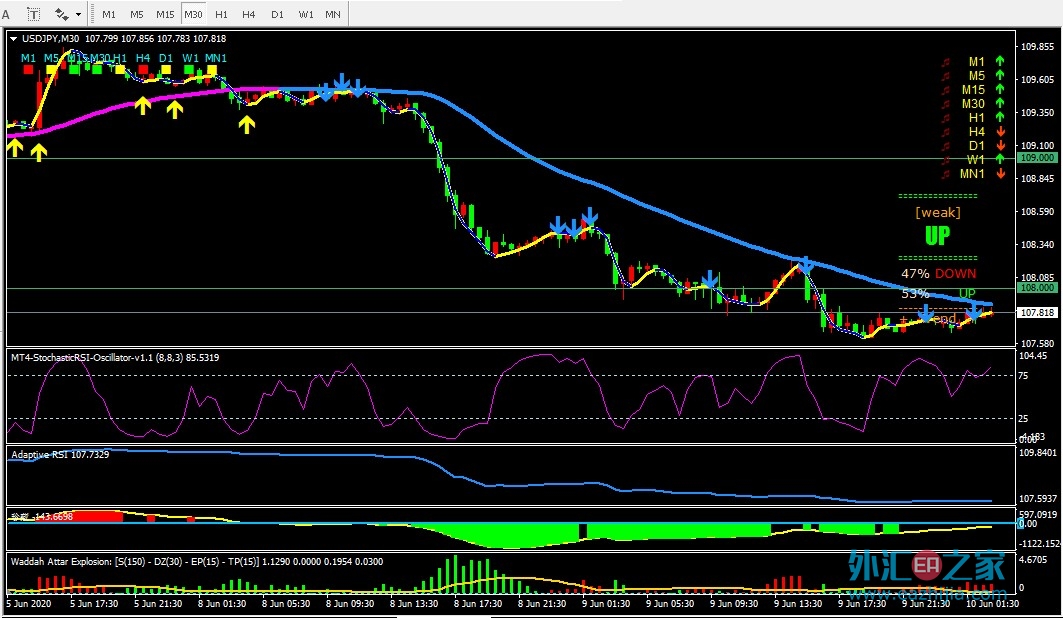Image resolution: width=1063 pixels, height=618 pixels.
Task: Click the red square under H4 label
Action: [x=142, y=69]
